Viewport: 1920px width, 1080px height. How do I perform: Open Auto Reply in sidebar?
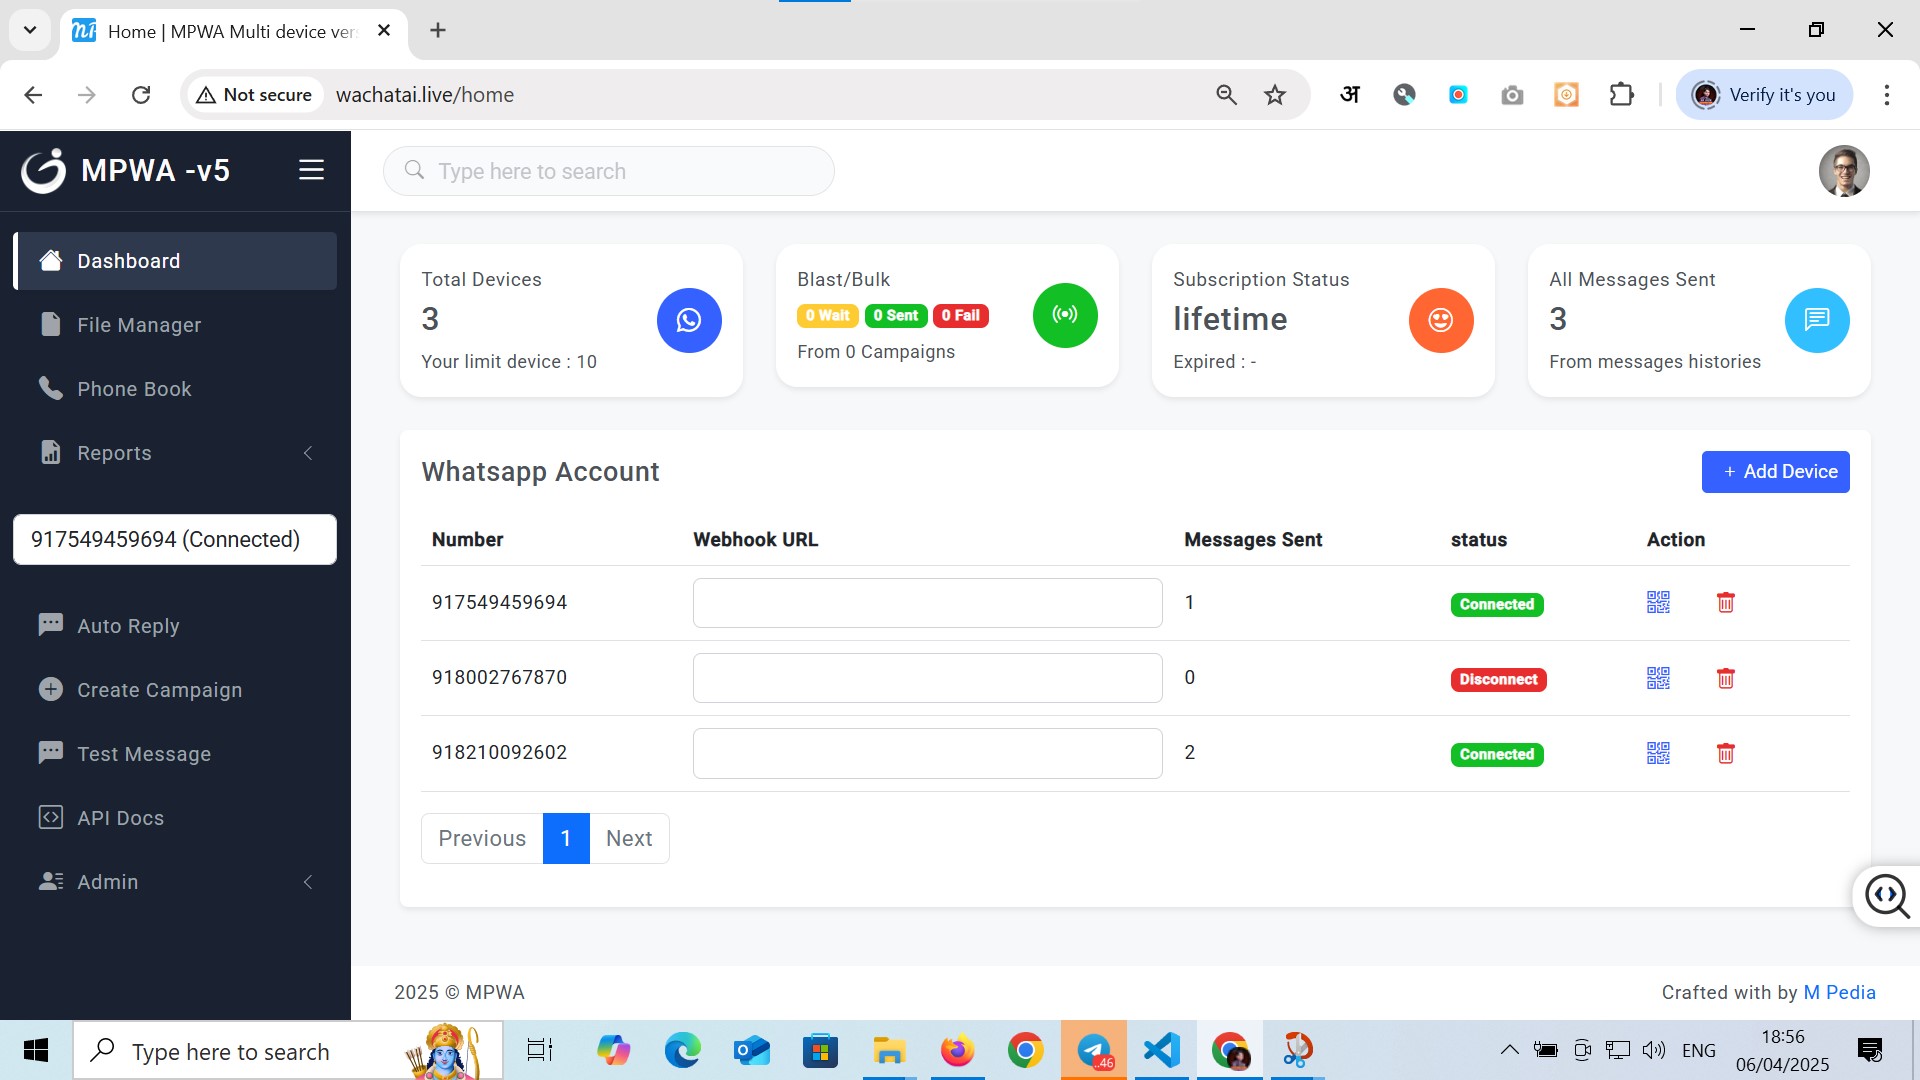coord(128,626)
